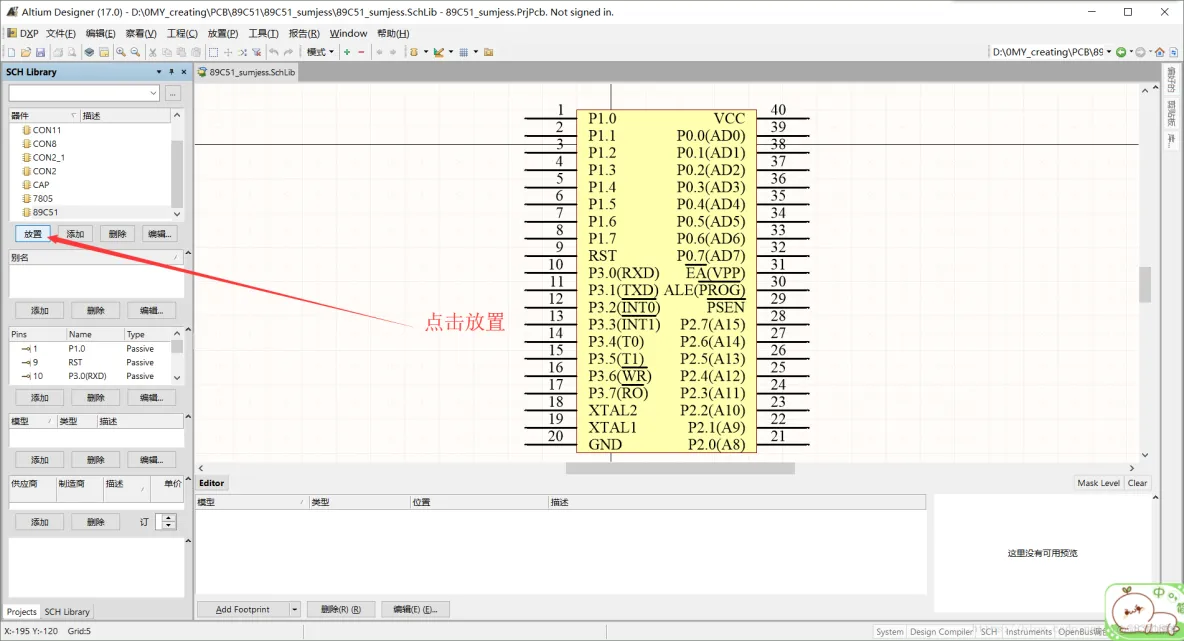1184x641 pixels.
Task: Open the SCH Library panel options arrow
Action: (x=159, y=72)
